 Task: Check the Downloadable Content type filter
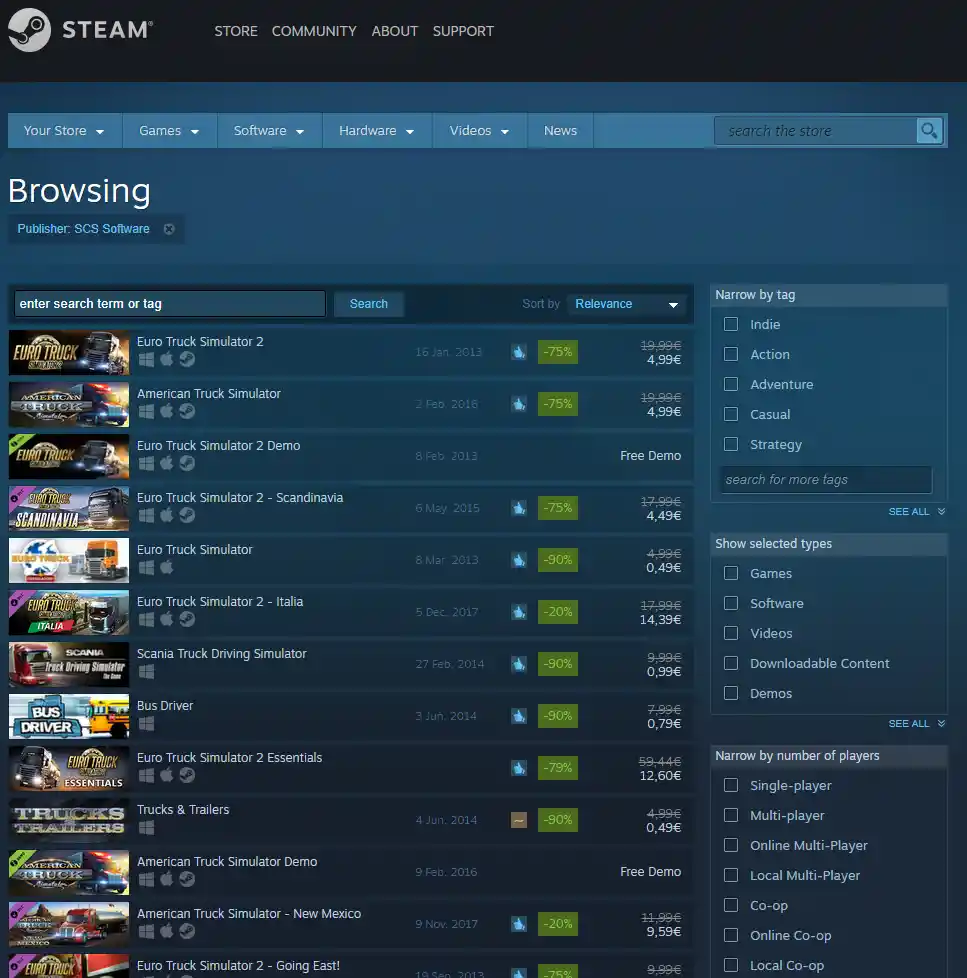731,663
